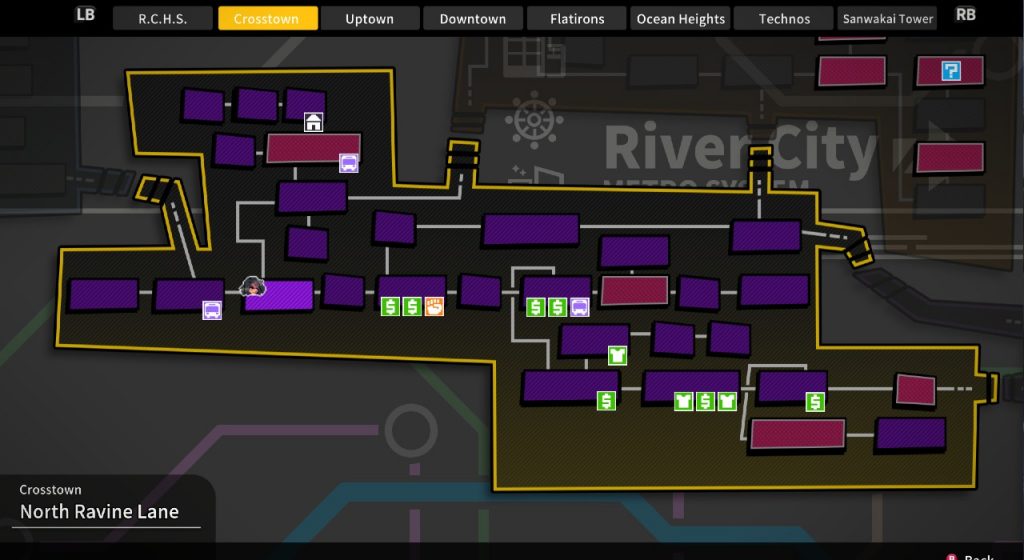1024x560 pixels.
Task: Select the wide red room in the bottom right
Action: [x=797, y=434]
